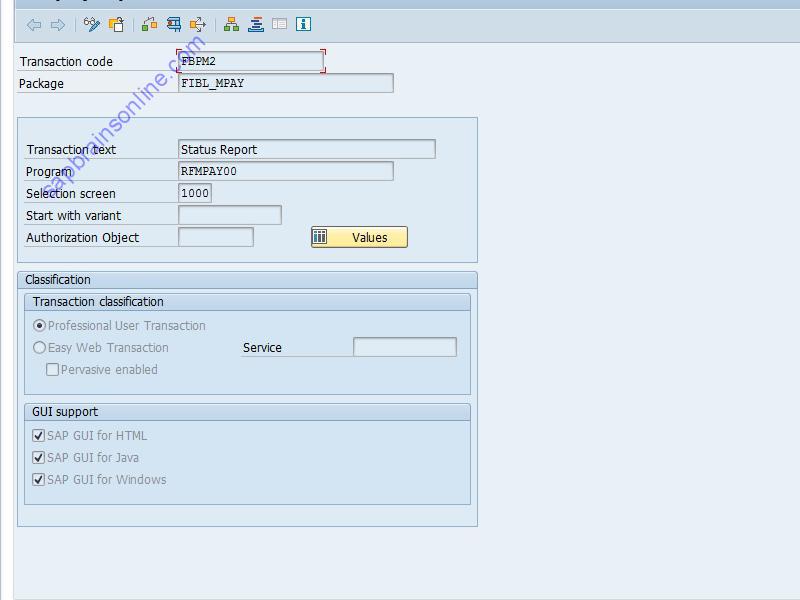The width and height of the screenshot is (800, 600).
Task: Click the Transaction code field FBPM2
Action: [x=251, y=61]
